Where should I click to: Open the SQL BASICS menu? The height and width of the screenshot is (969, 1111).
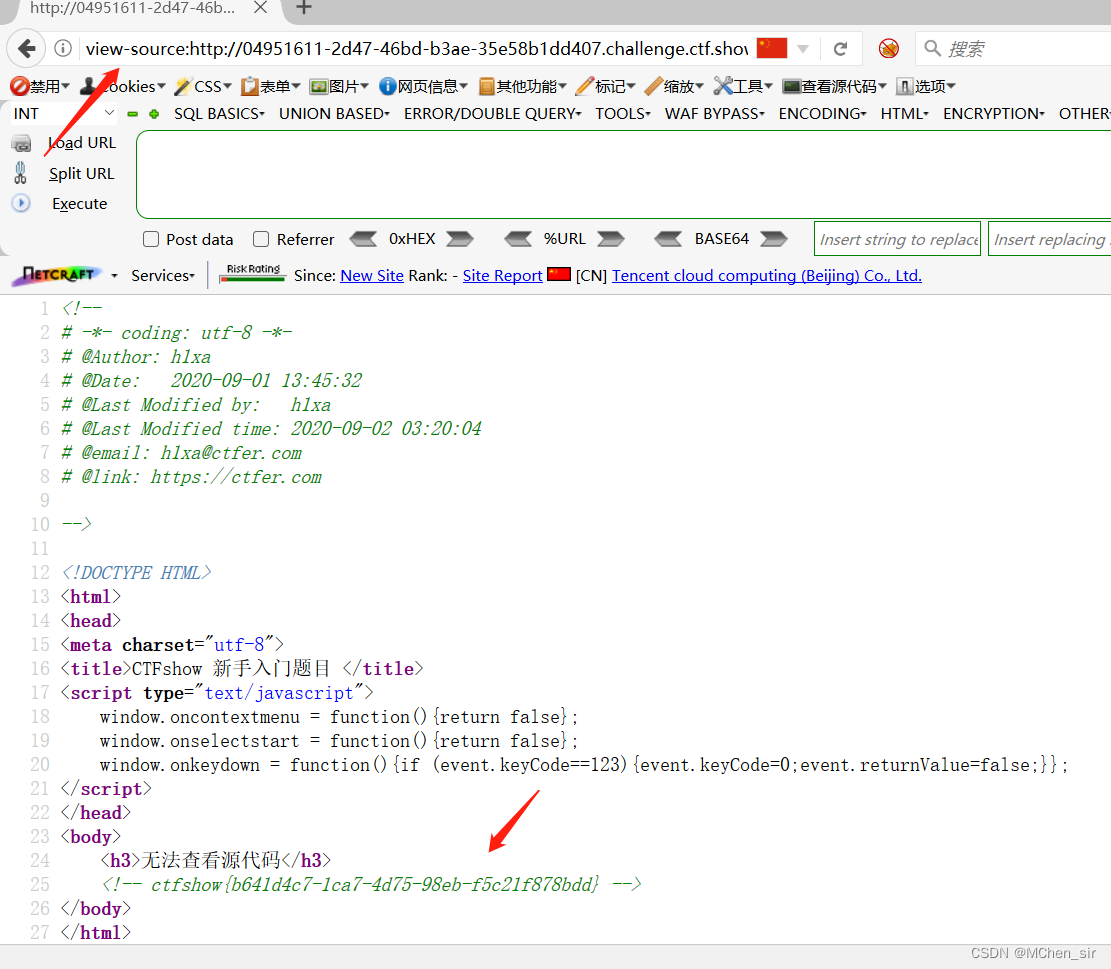[x=218, y=113]
